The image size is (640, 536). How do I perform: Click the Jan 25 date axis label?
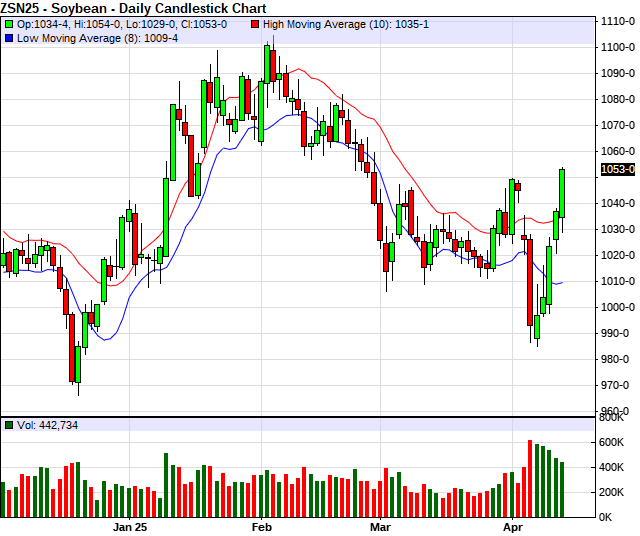(x=129, y=526)
